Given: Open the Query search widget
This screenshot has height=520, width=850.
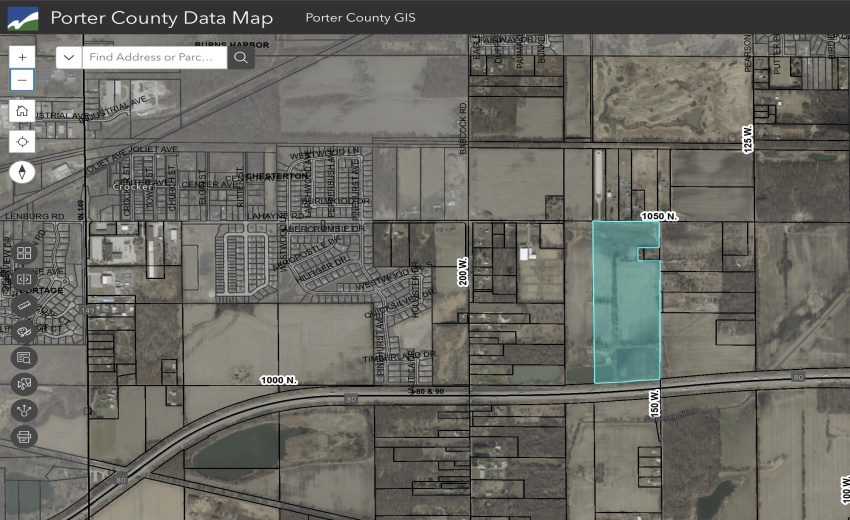Looking at the screenshot, I should click(25, 357).
